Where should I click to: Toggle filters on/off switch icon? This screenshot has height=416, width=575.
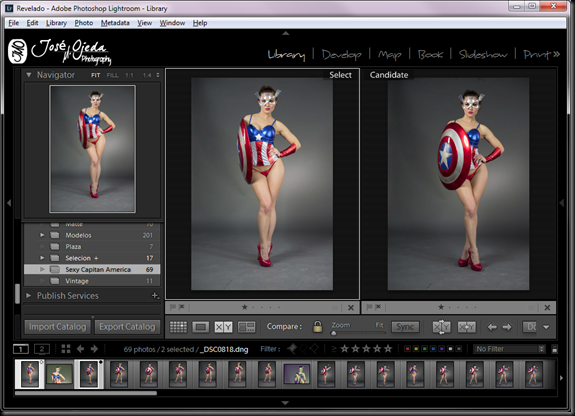point(554,349)
